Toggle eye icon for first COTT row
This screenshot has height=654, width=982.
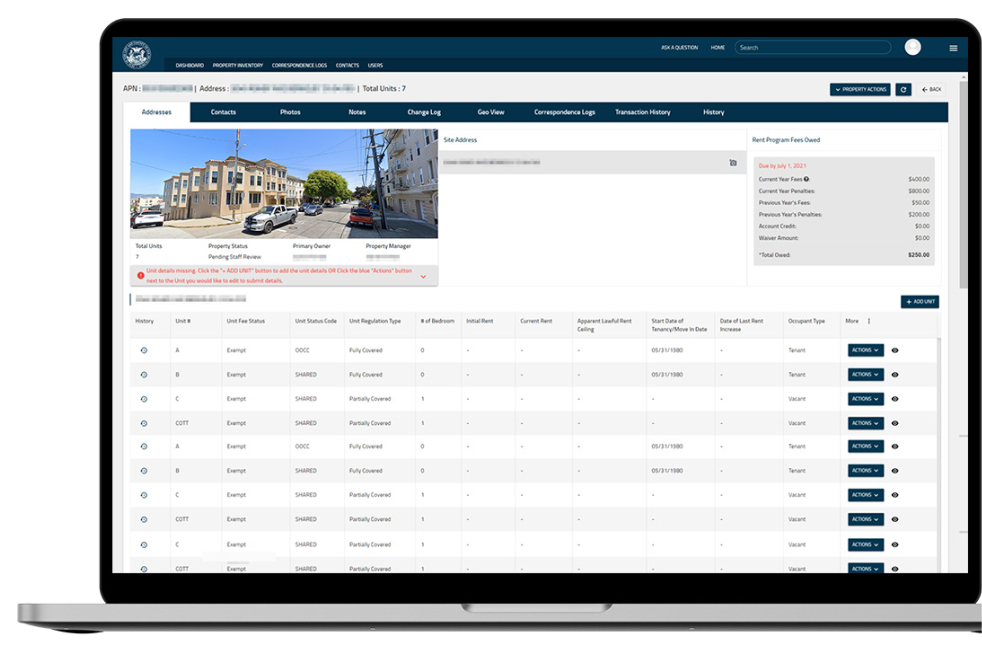coord(894,423)
